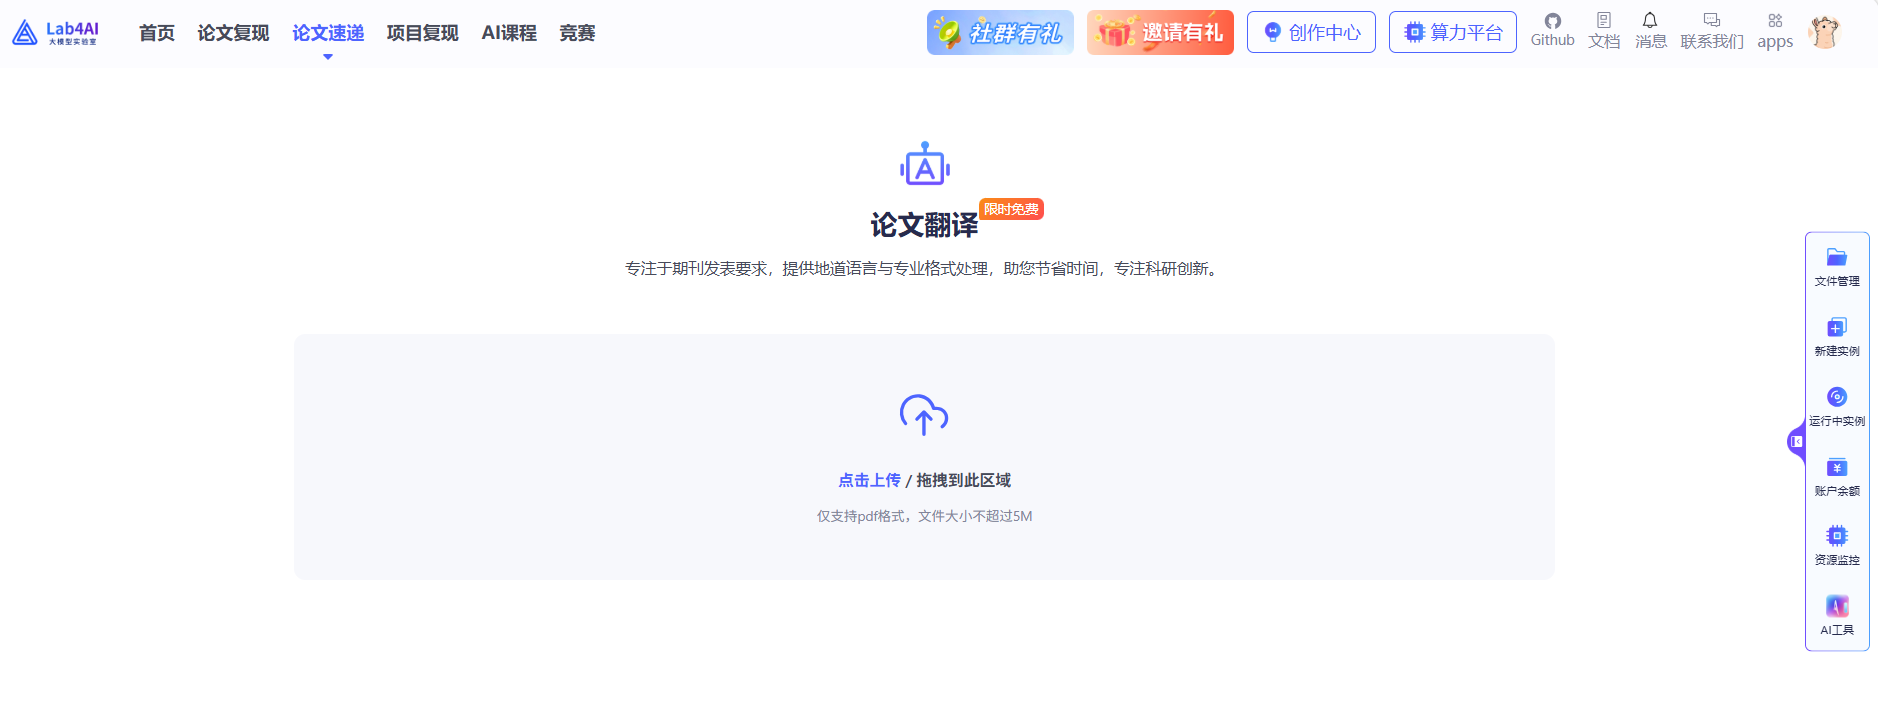Open 账户余额 in the side panel
Screen dimensions: 1878x721
pyautogui.click(x=1837, y=477)
